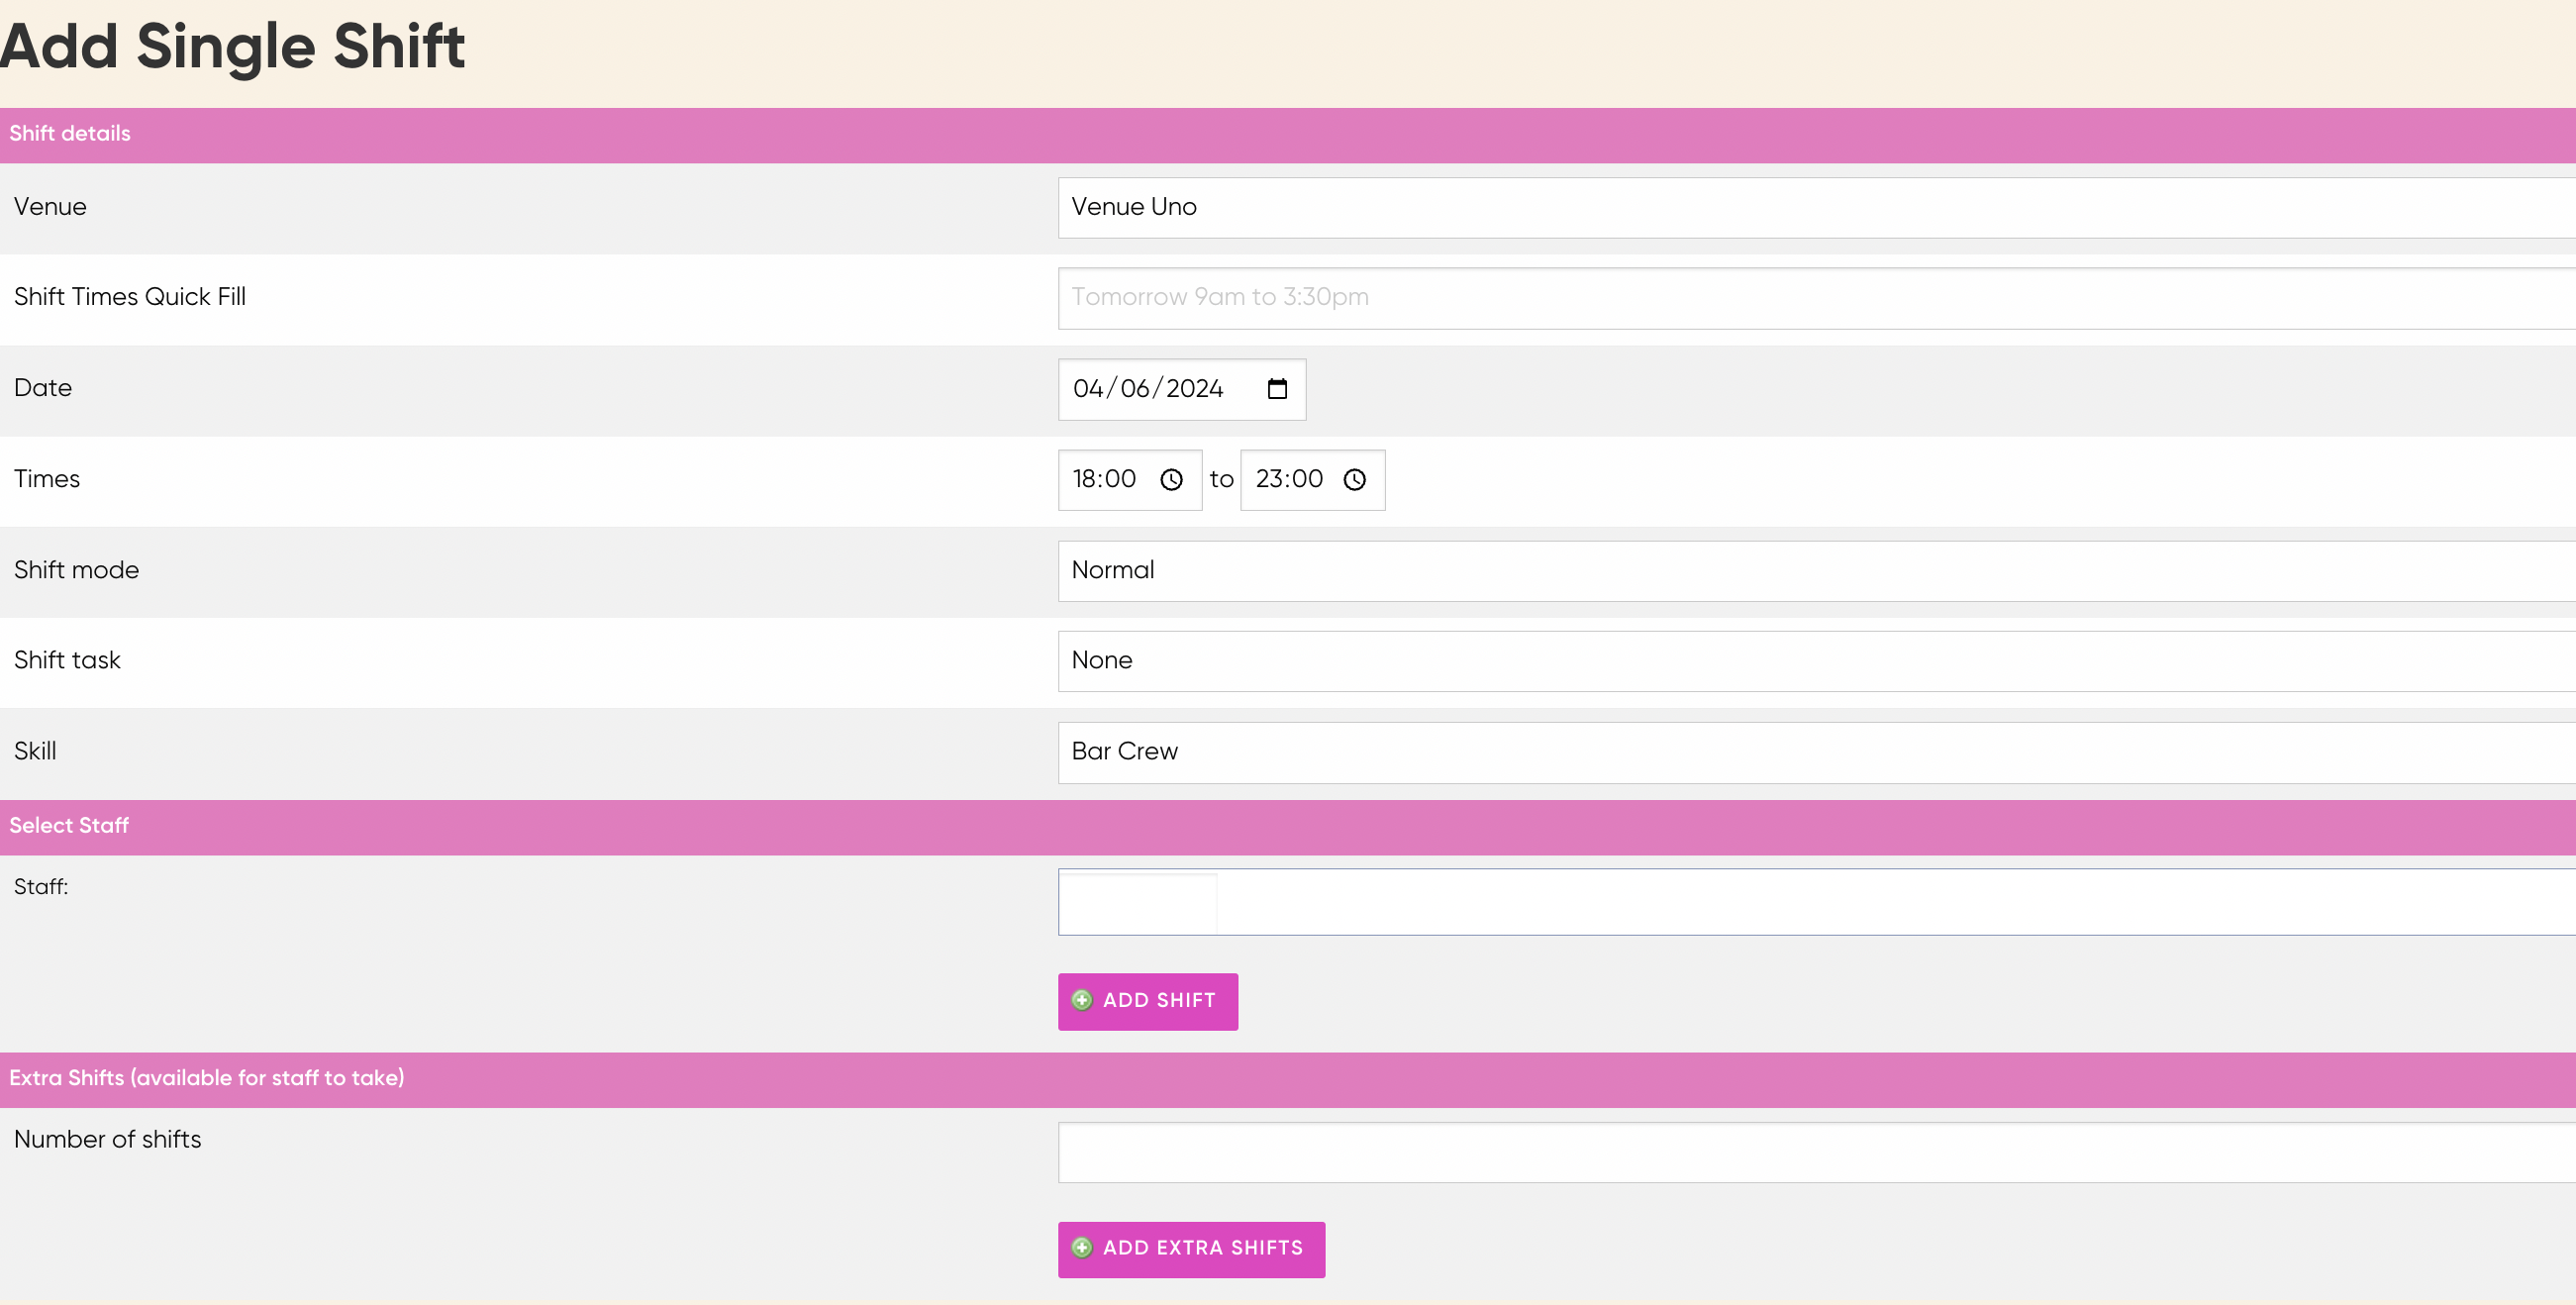The width and height of the screenshot is (2576, 1305).
Task: Click the Shift Times Quick Fill input
Action: coord(1817,298)
